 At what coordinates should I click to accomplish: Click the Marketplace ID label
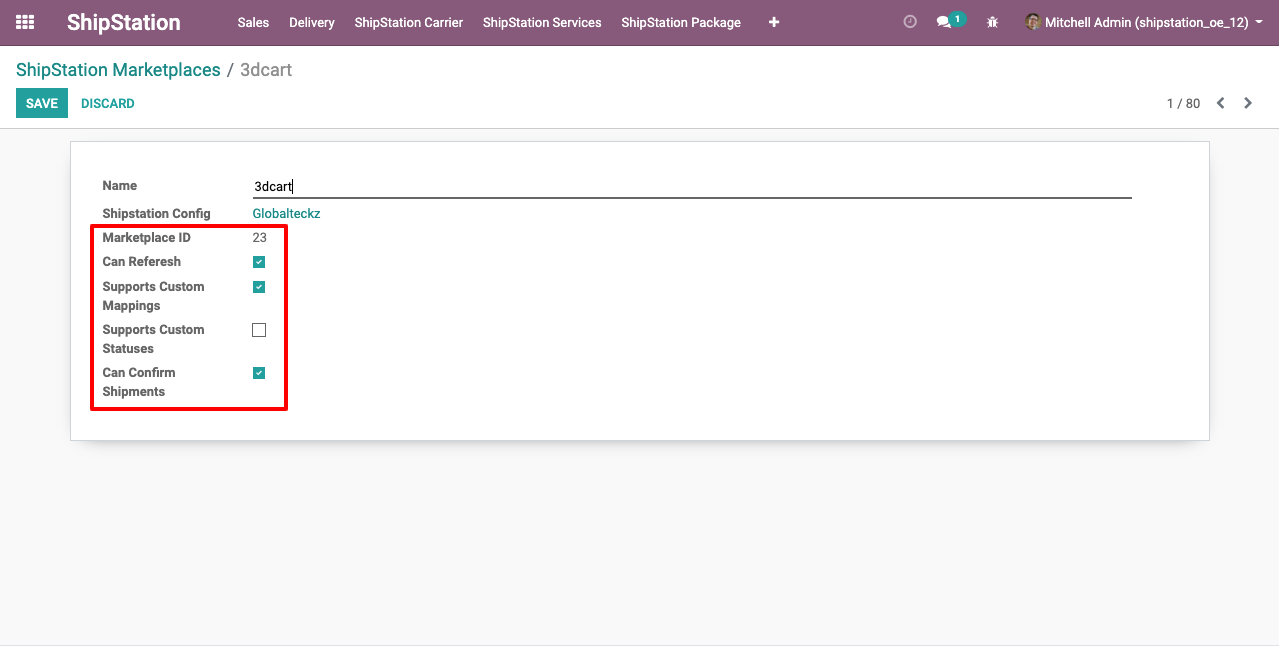(146, 238)
